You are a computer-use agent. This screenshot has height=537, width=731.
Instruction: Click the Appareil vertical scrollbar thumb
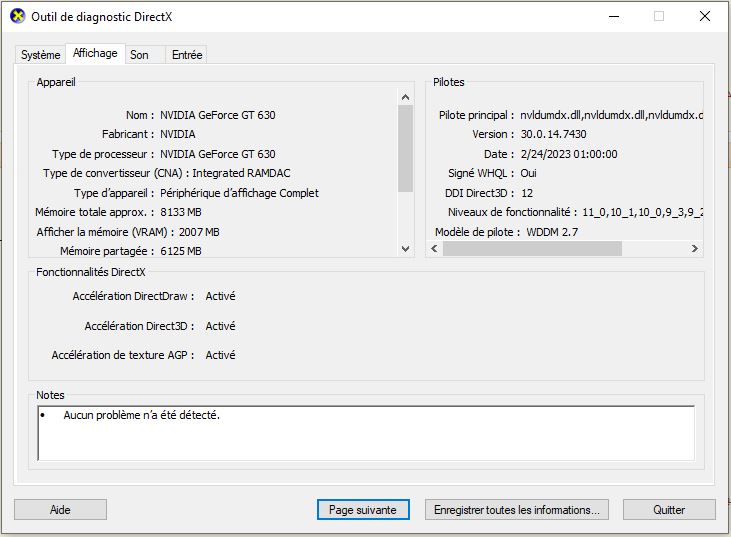[x=405, y=148]
